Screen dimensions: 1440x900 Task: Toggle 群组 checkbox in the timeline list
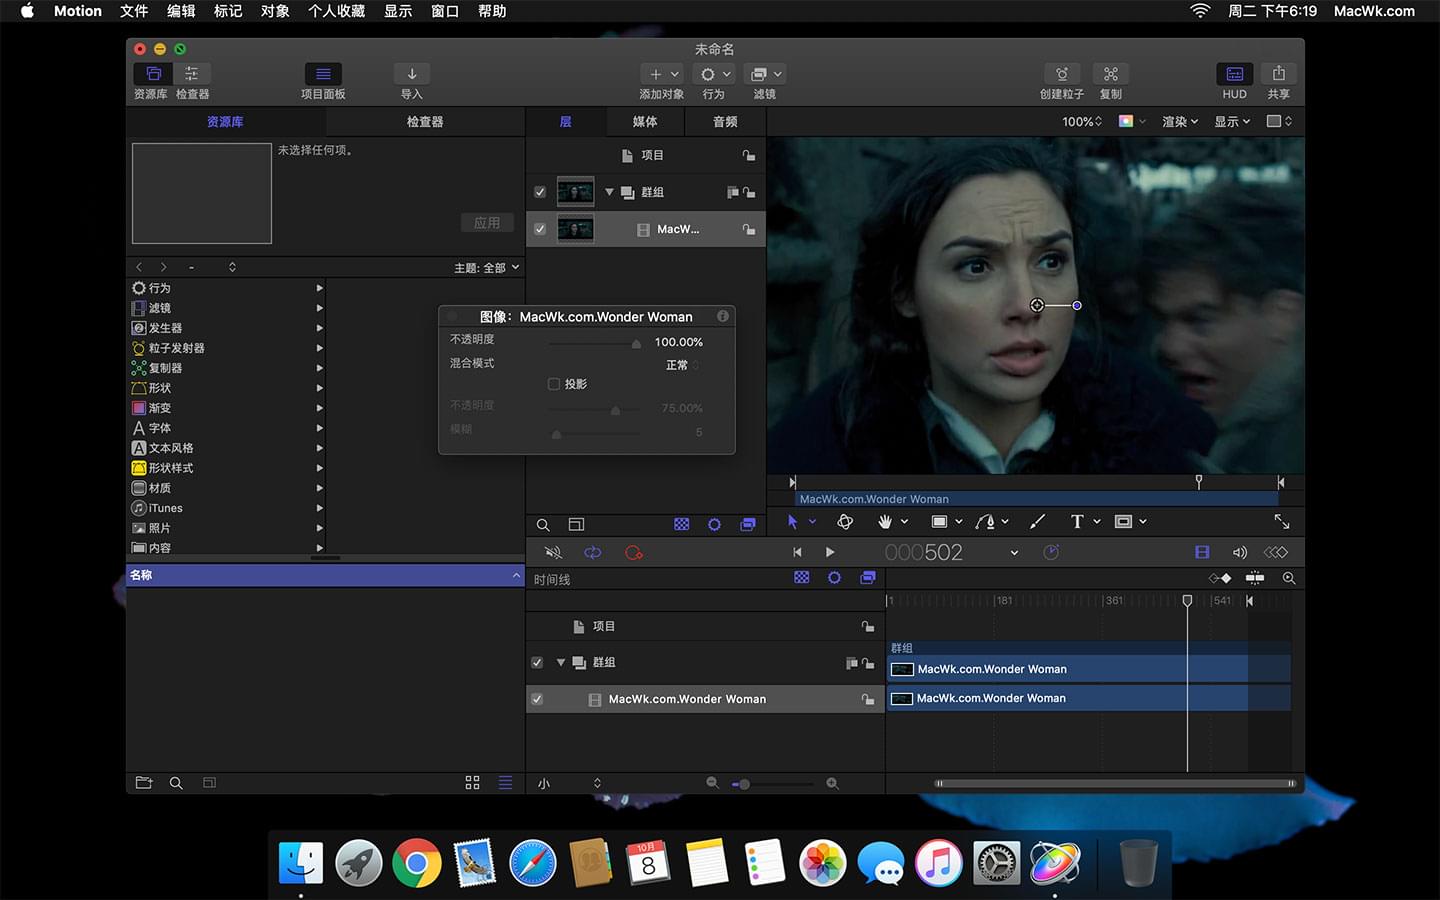coord(537,662)
